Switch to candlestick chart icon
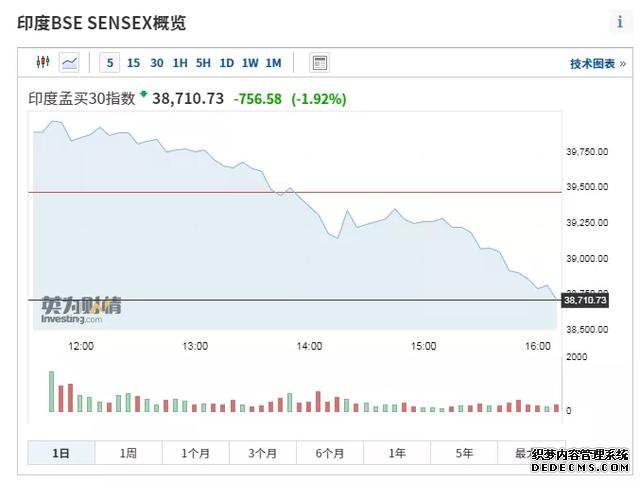The width and height of the screenshot is (640, 482). click(x=43, y=62)
